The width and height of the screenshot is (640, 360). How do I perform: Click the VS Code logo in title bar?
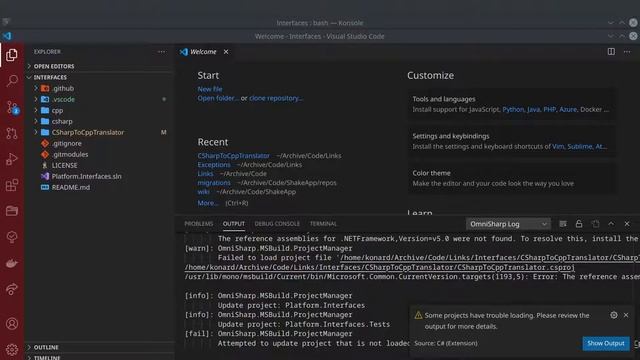[x=7, y=36]
